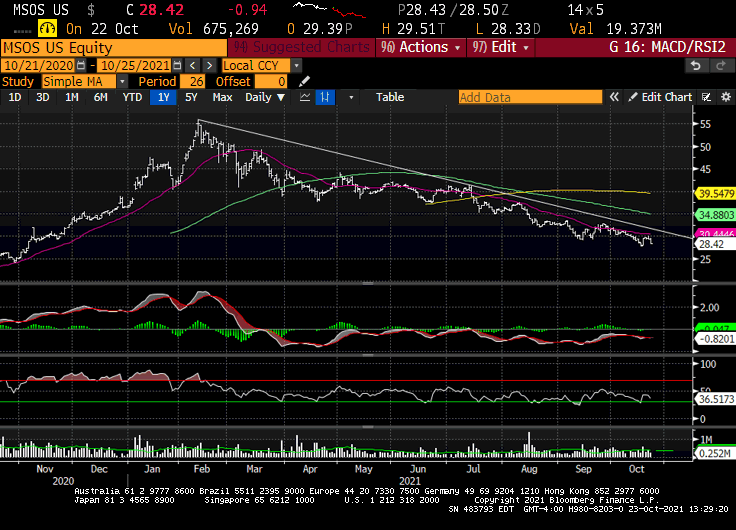The image size is (736, 530).
Task: Click the pencil icon beside Offset
Action: [304, 82]
